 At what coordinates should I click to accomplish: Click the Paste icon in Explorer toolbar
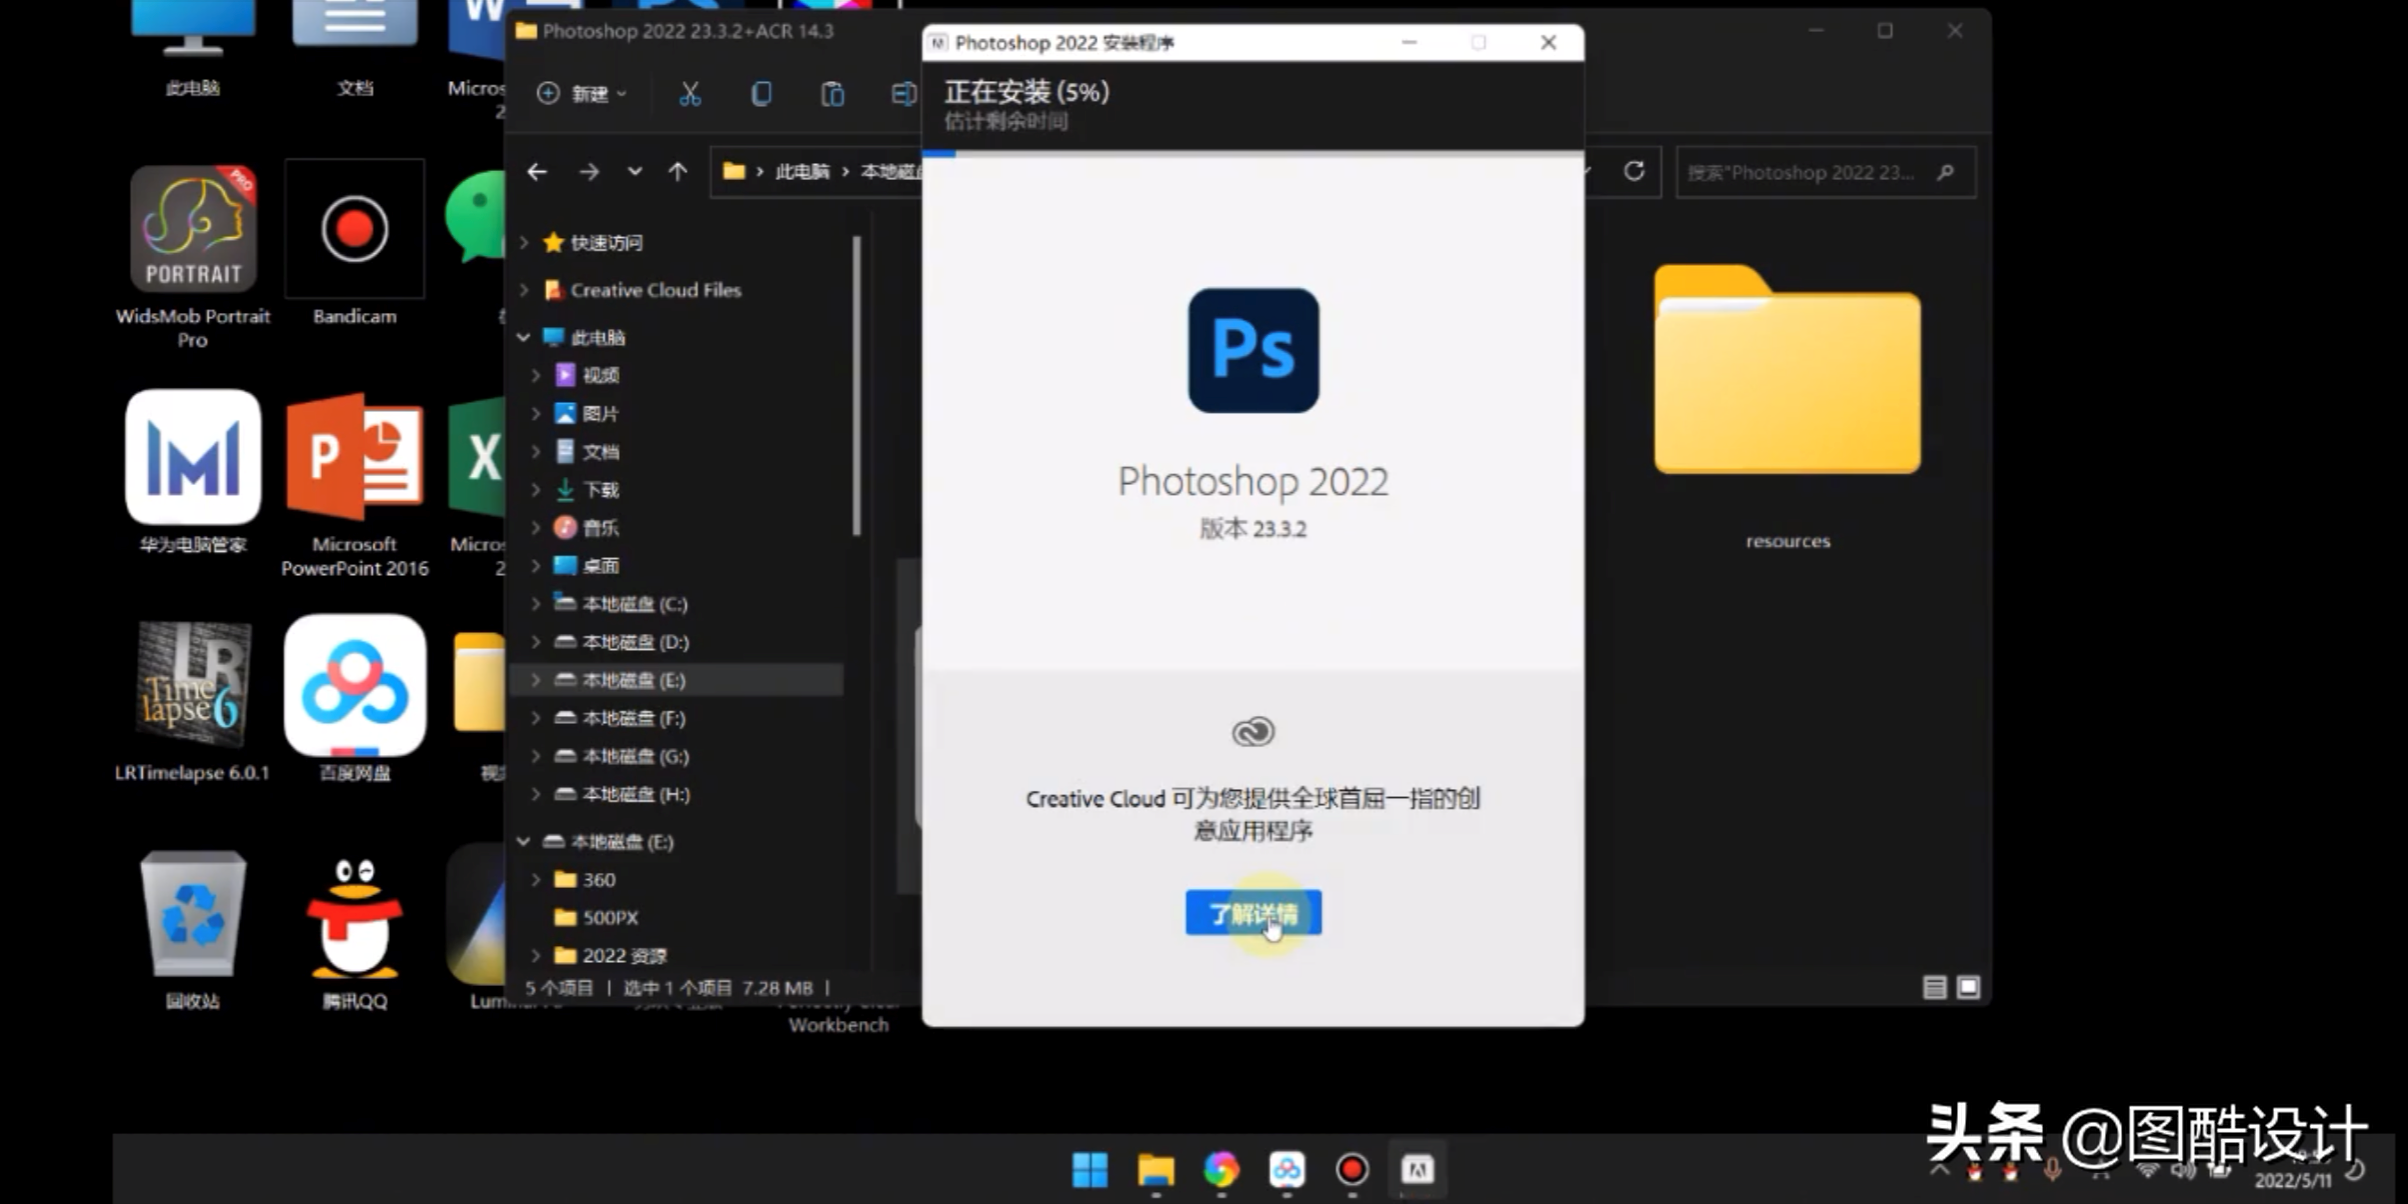832,93
